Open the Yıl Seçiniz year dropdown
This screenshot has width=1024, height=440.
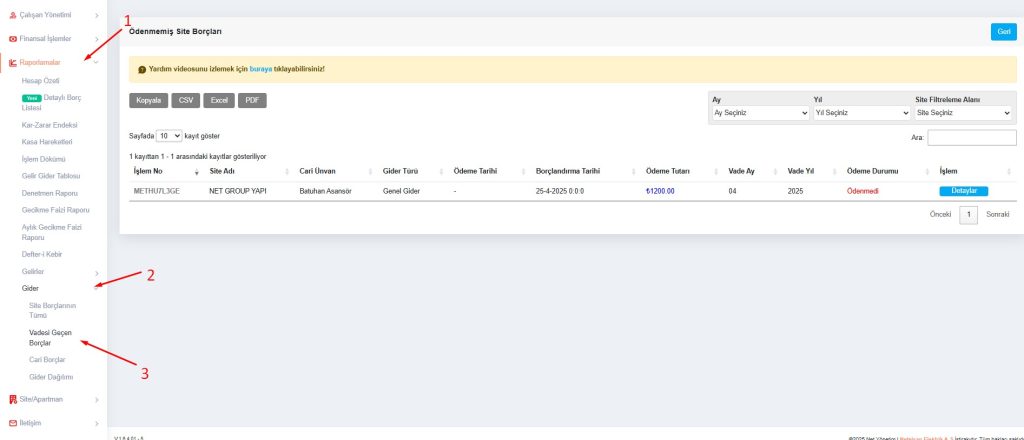coord(861,114)
